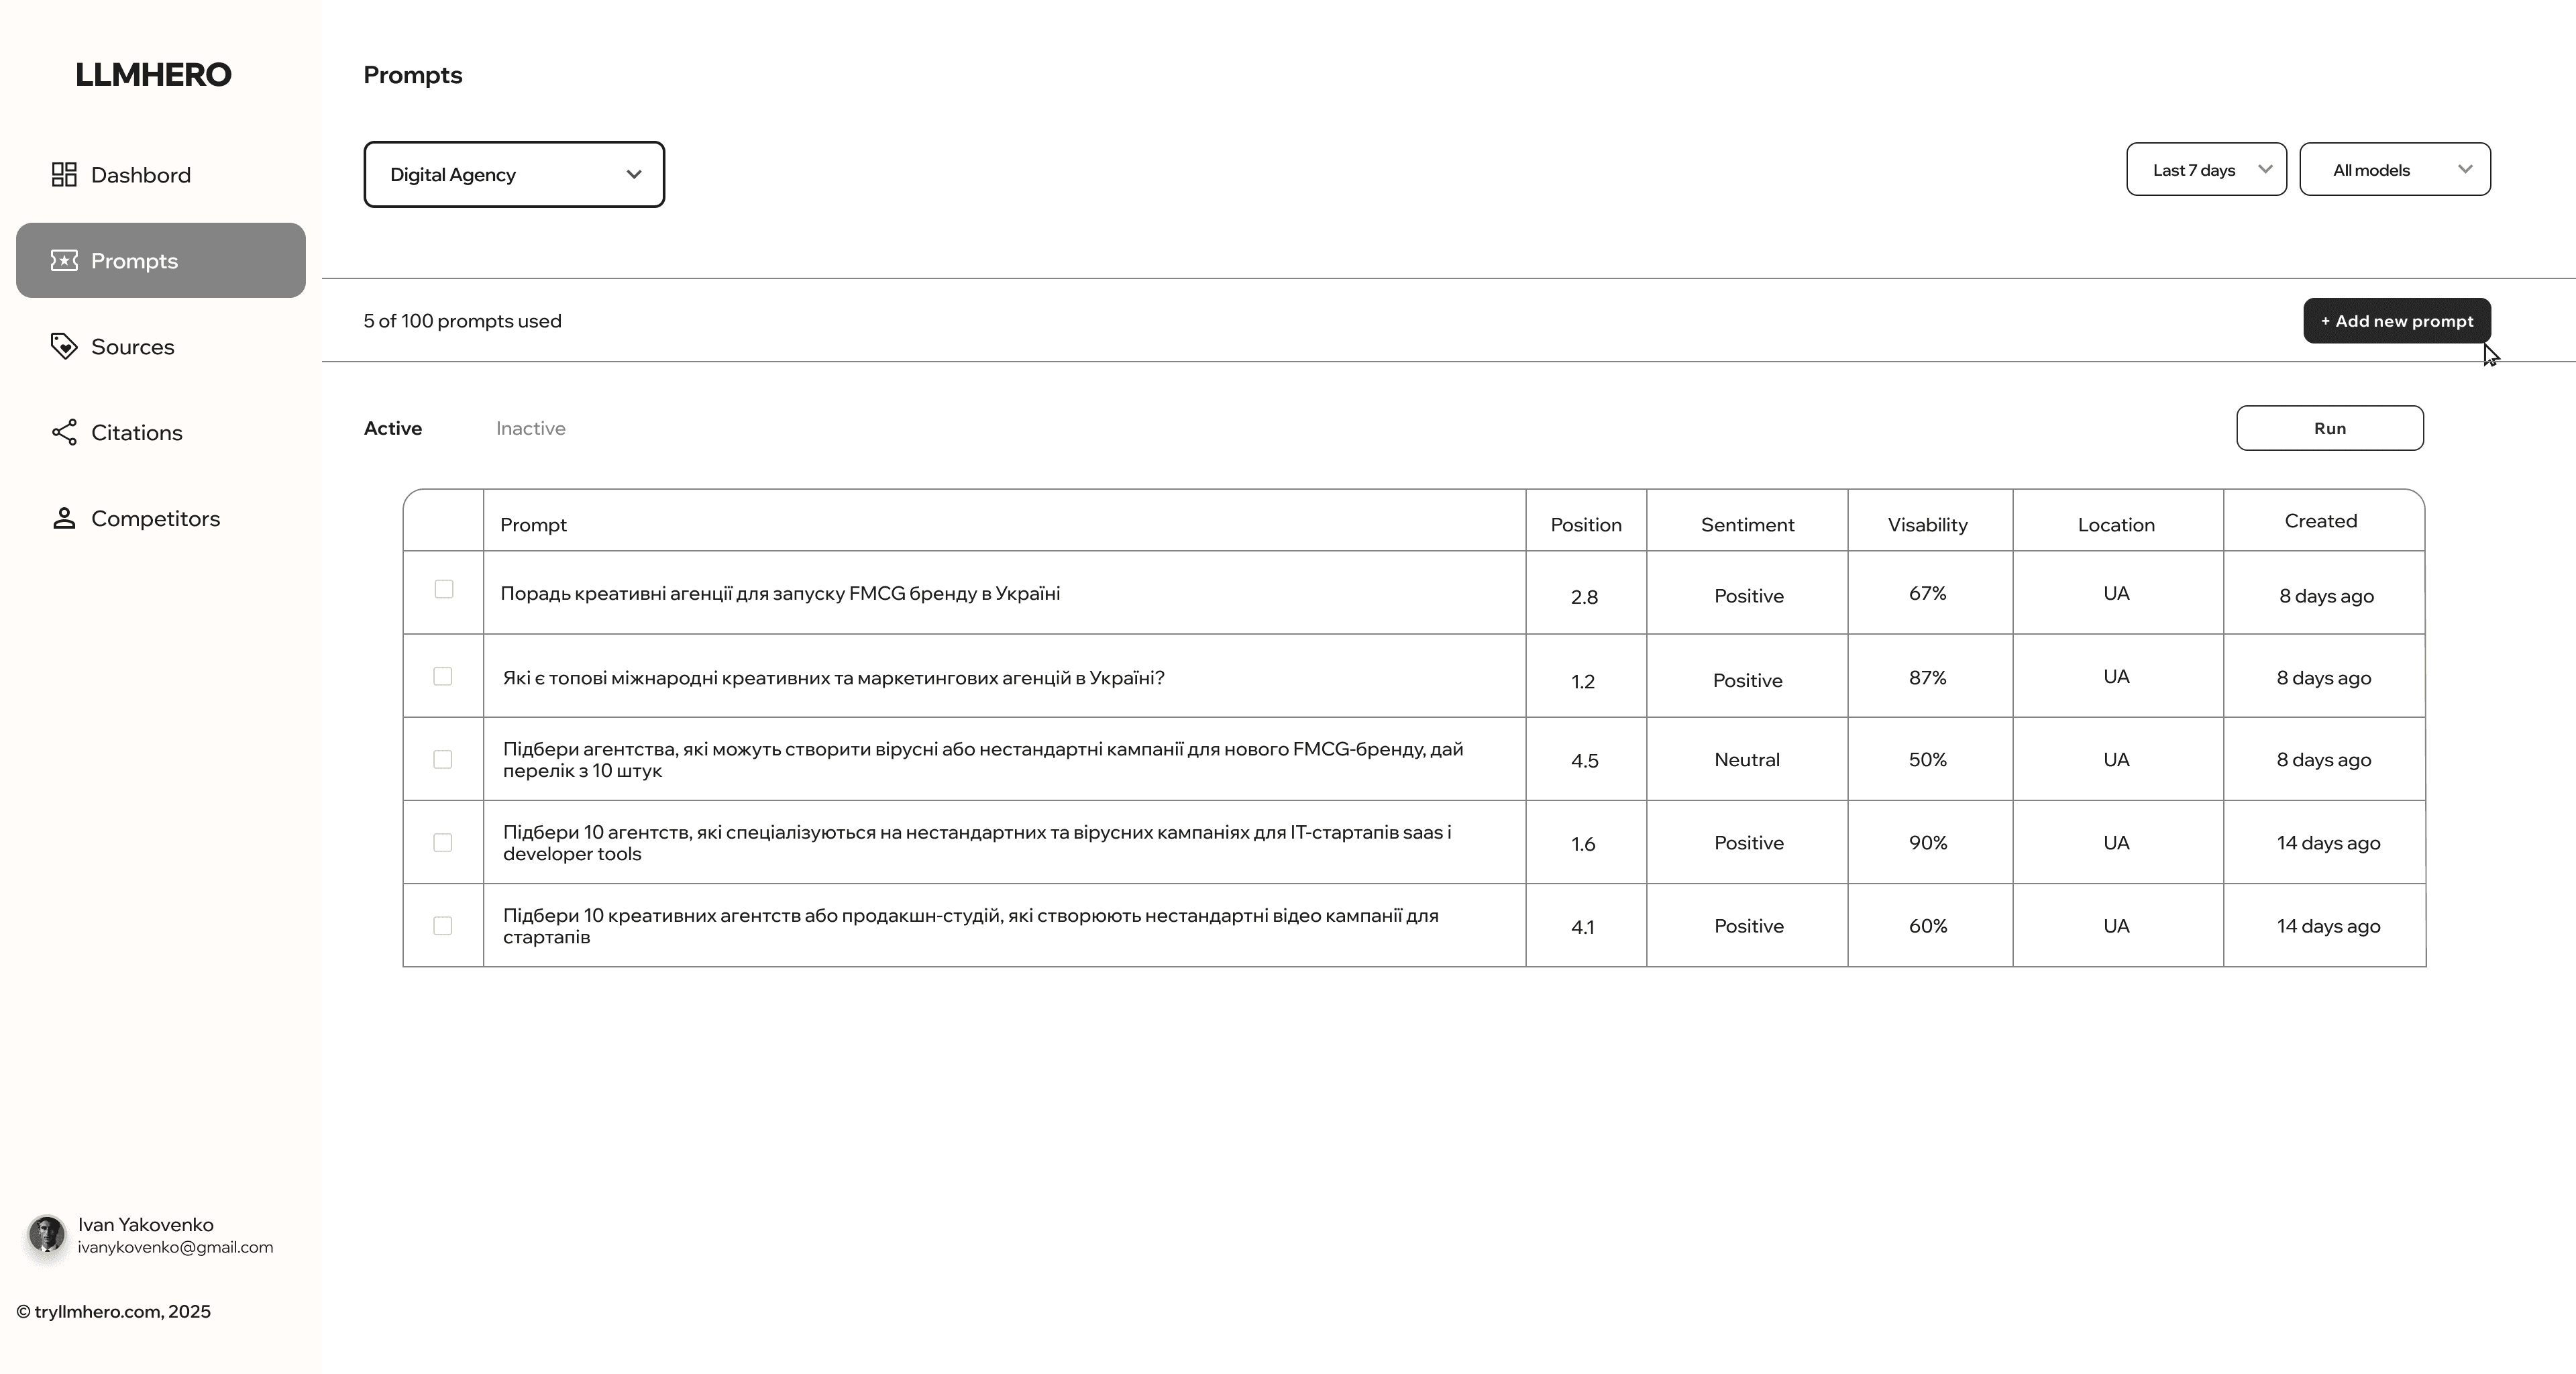Viewport: 2576px width, 1374px height.
Task: Switch to the Inactive tab
Action: pos(530,428)
